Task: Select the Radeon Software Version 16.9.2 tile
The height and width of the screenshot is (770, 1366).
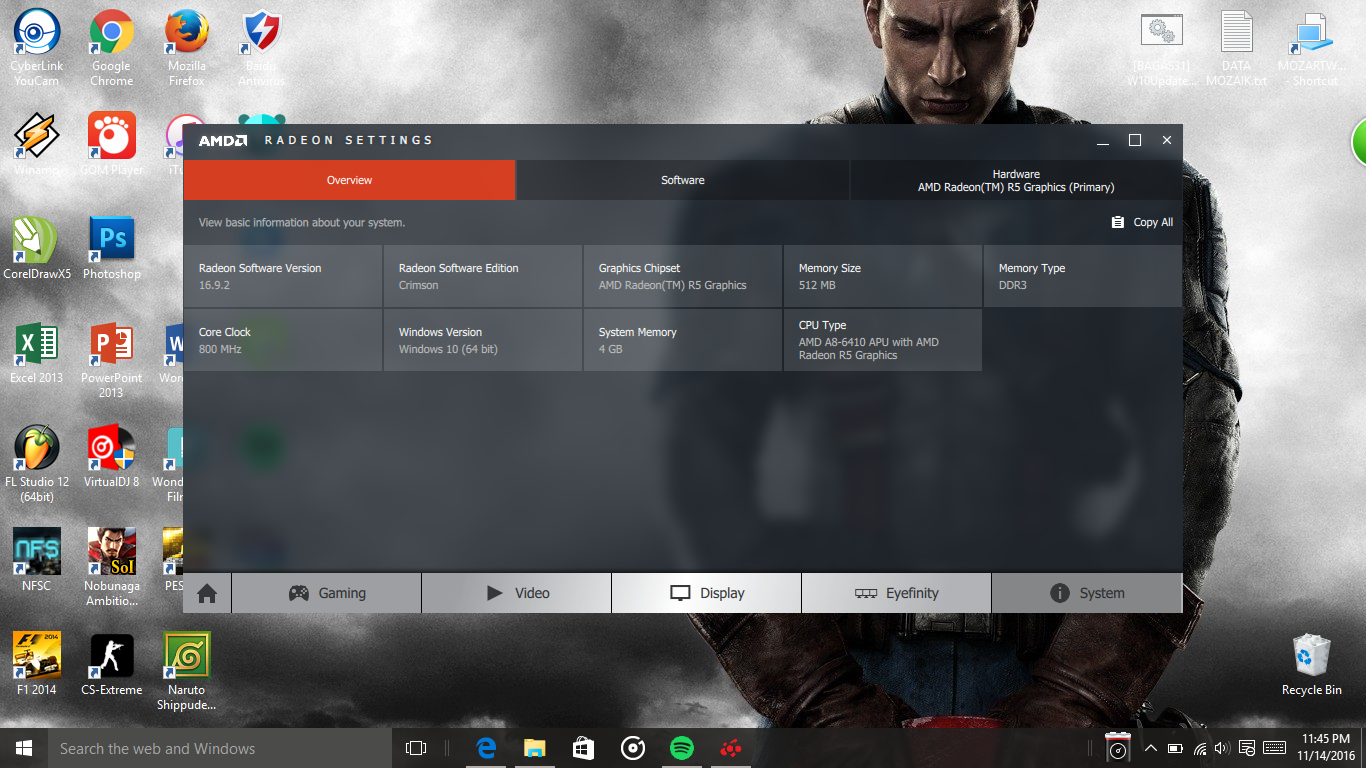Action: pyautogui.click(x=283, y=276)
